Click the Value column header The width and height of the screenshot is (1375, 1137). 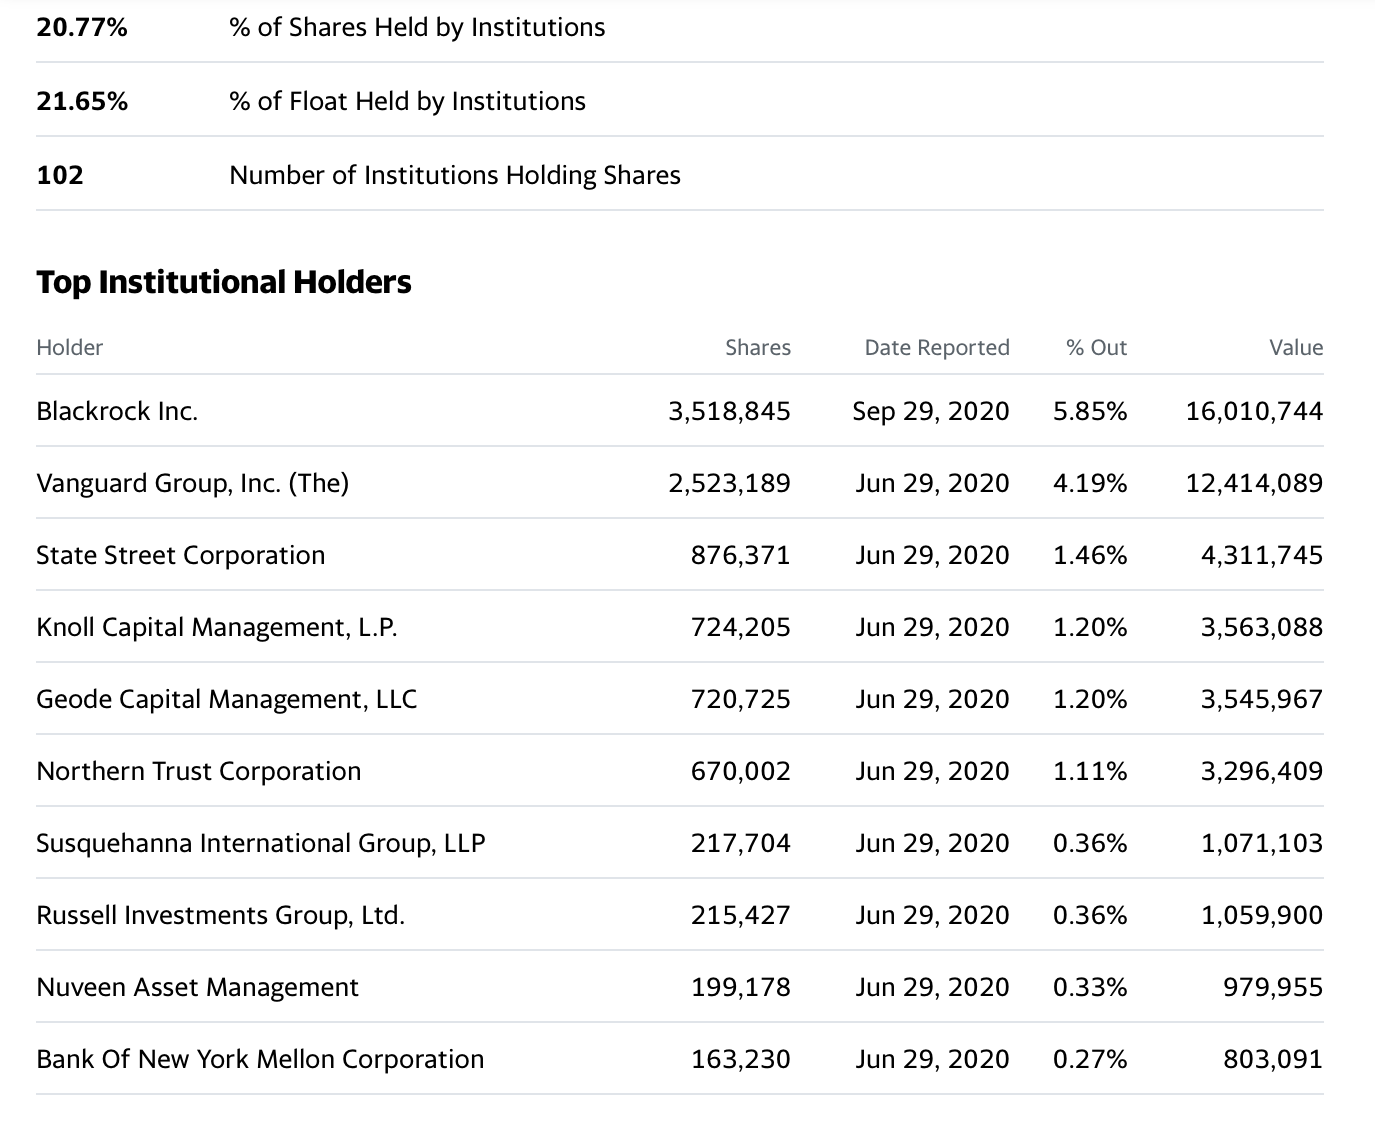(x=1296, y=347)
